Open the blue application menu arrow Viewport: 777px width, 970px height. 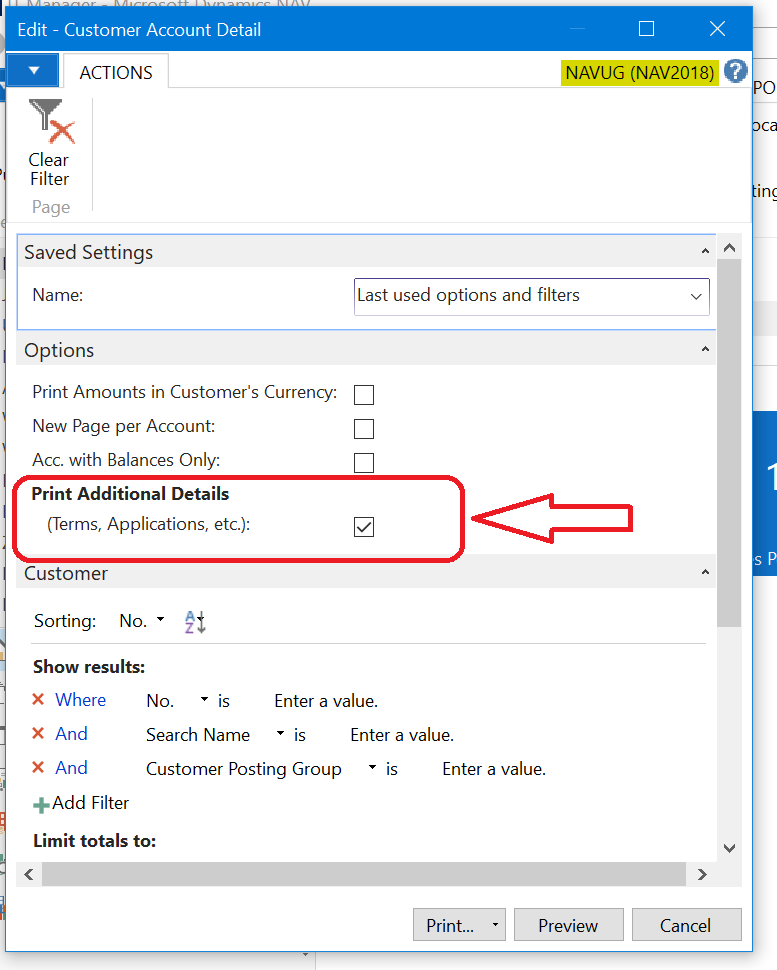[31, 71]
